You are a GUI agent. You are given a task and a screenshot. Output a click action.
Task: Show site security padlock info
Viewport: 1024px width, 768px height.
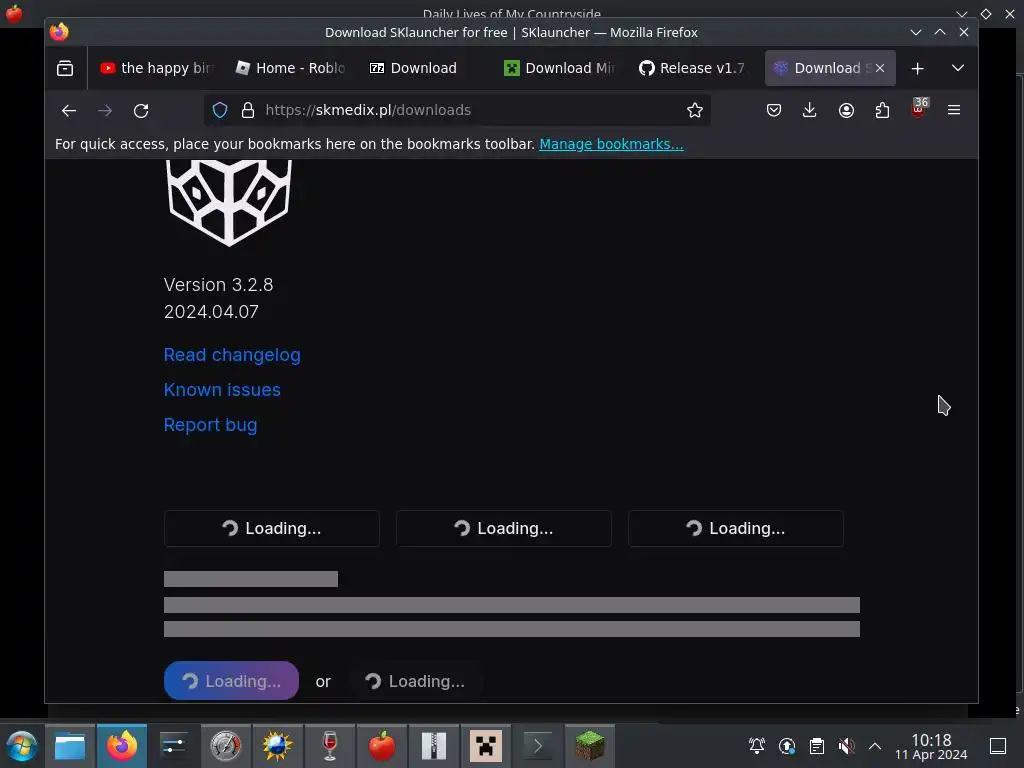point(248,110)
